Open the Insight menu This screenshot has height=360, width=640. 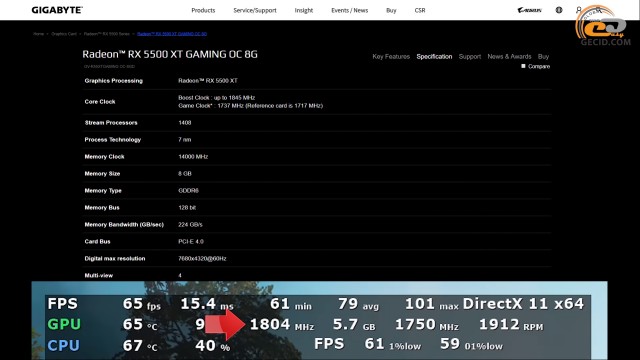304,10
